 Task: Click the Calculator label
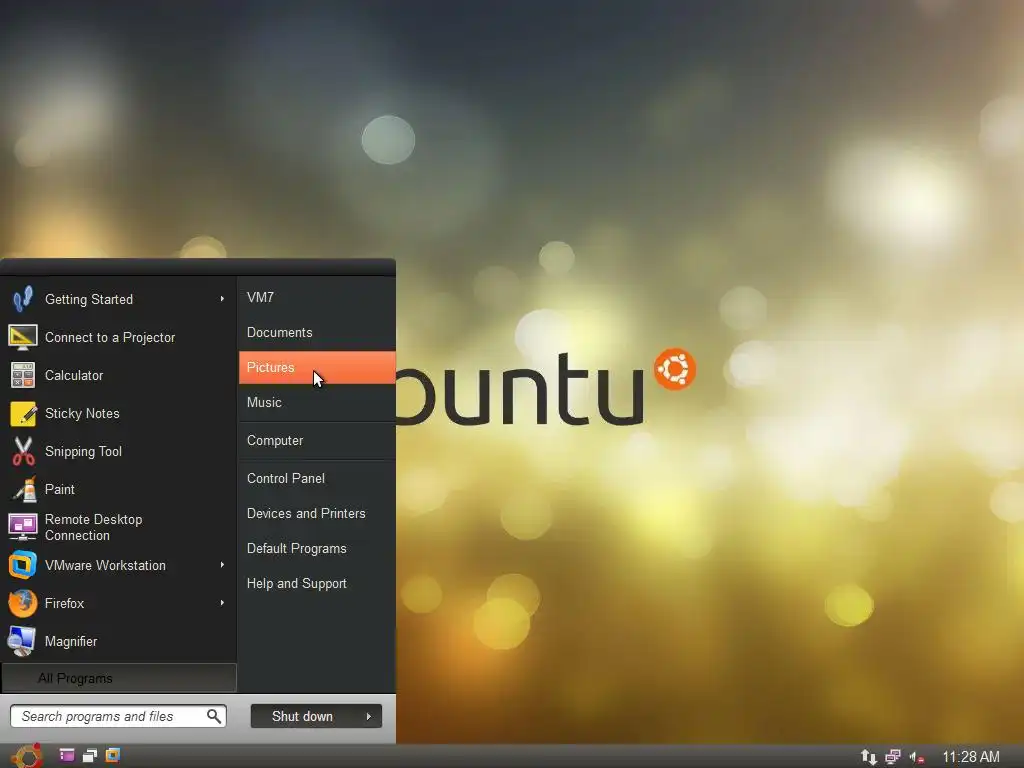pyautogui.click(x=74, y=376)
